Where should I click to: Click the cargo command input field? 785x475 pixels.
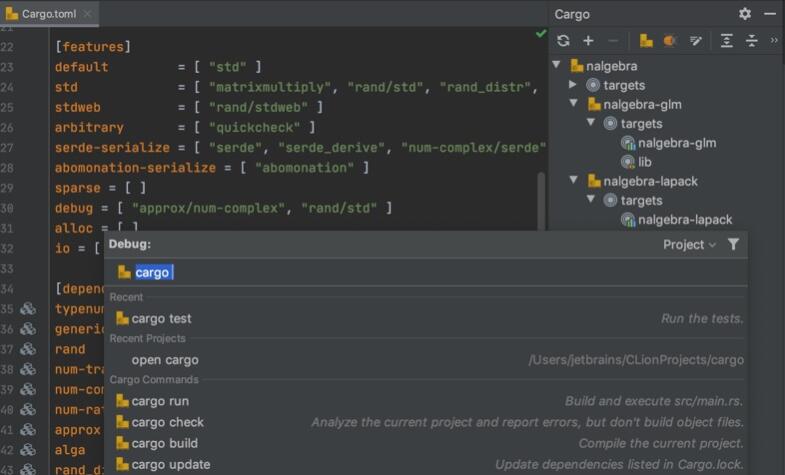426,272
